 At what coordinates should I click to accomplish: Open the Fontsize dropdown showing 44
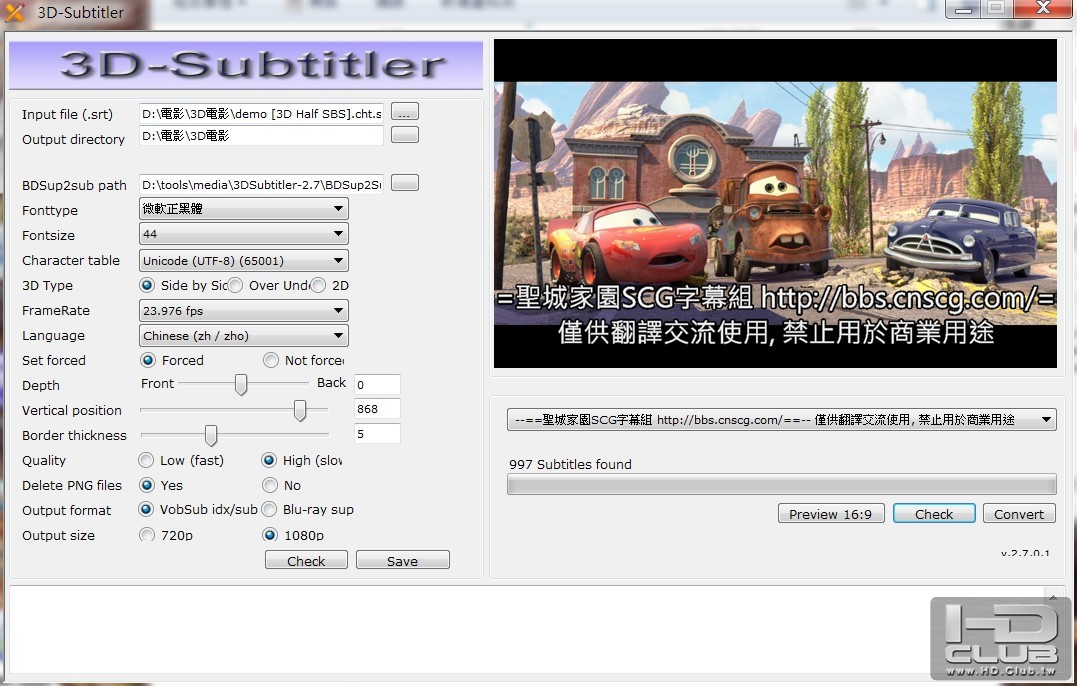click(243, 234)
